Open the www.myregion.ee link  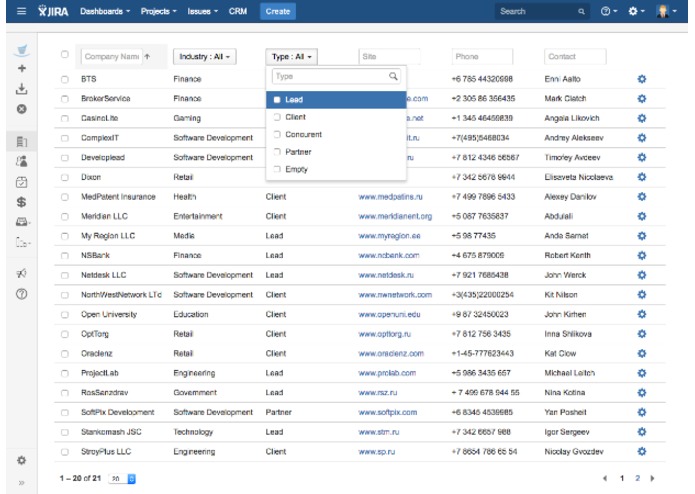[390, 236]
